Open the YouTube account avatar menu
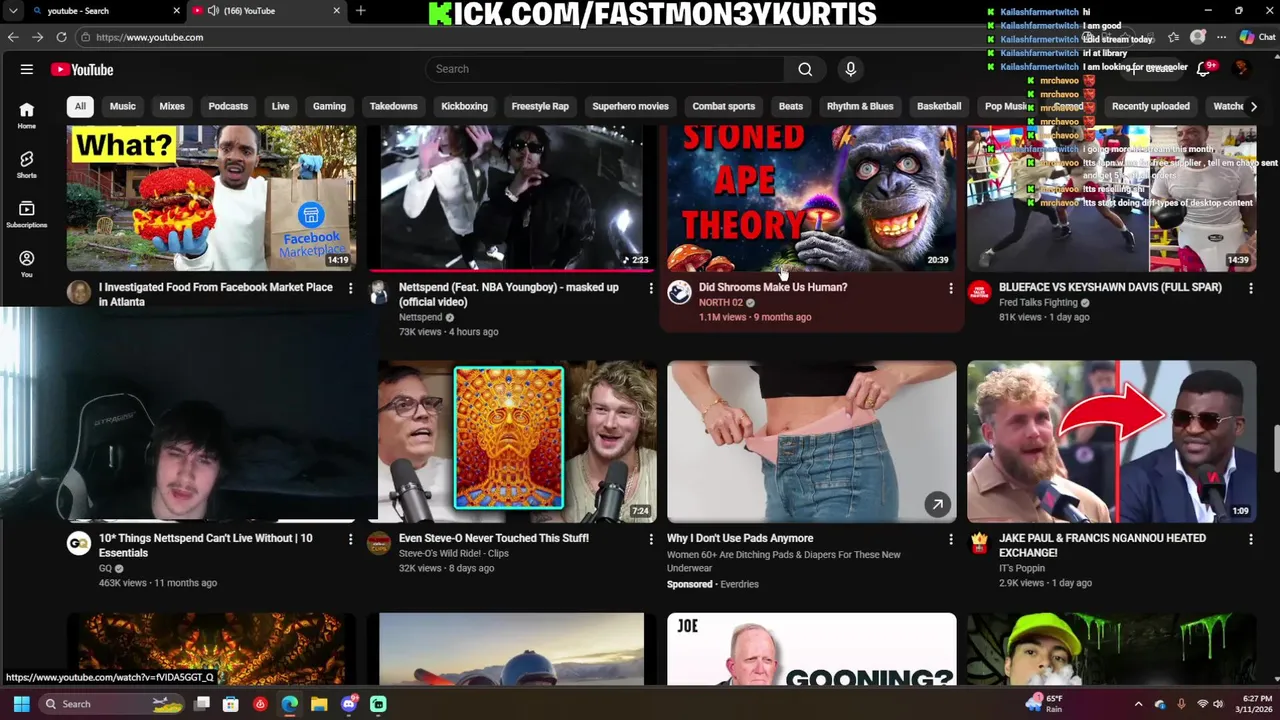 (1241, 68)
